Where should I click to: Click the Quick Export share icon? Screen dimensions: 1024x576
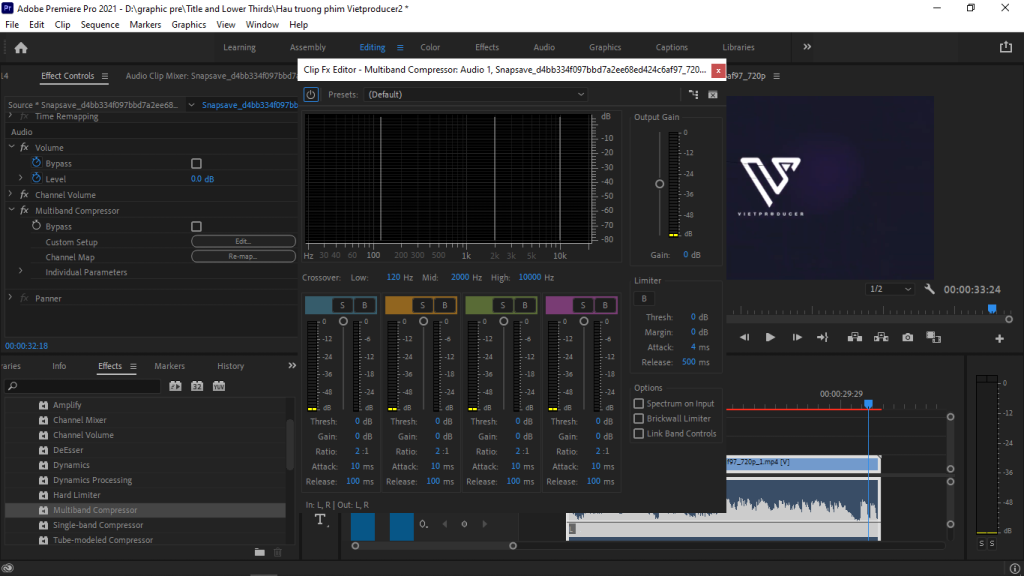pyautogui.click(x=1005, y=47)
